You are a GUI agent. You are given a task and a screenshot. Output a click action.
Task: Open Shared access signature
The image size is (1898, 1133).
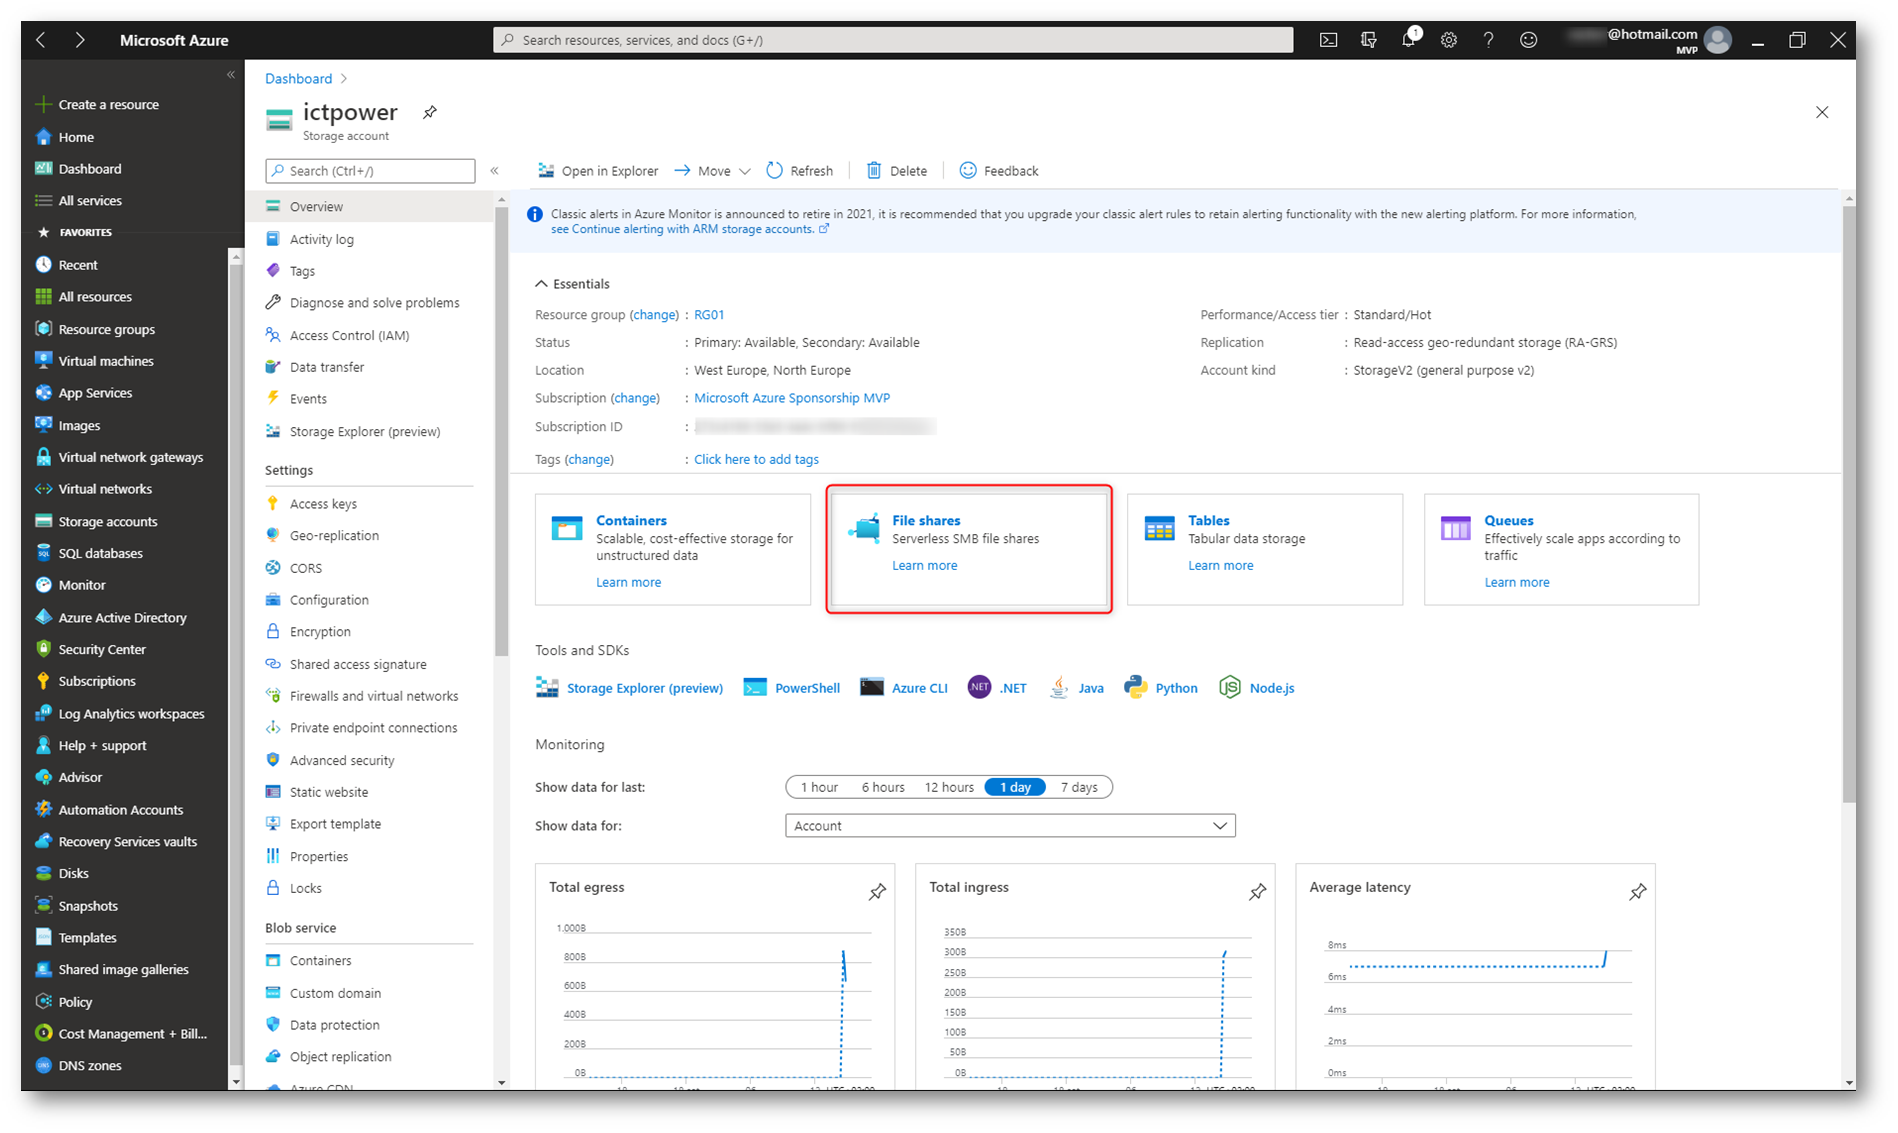point(358,664)
